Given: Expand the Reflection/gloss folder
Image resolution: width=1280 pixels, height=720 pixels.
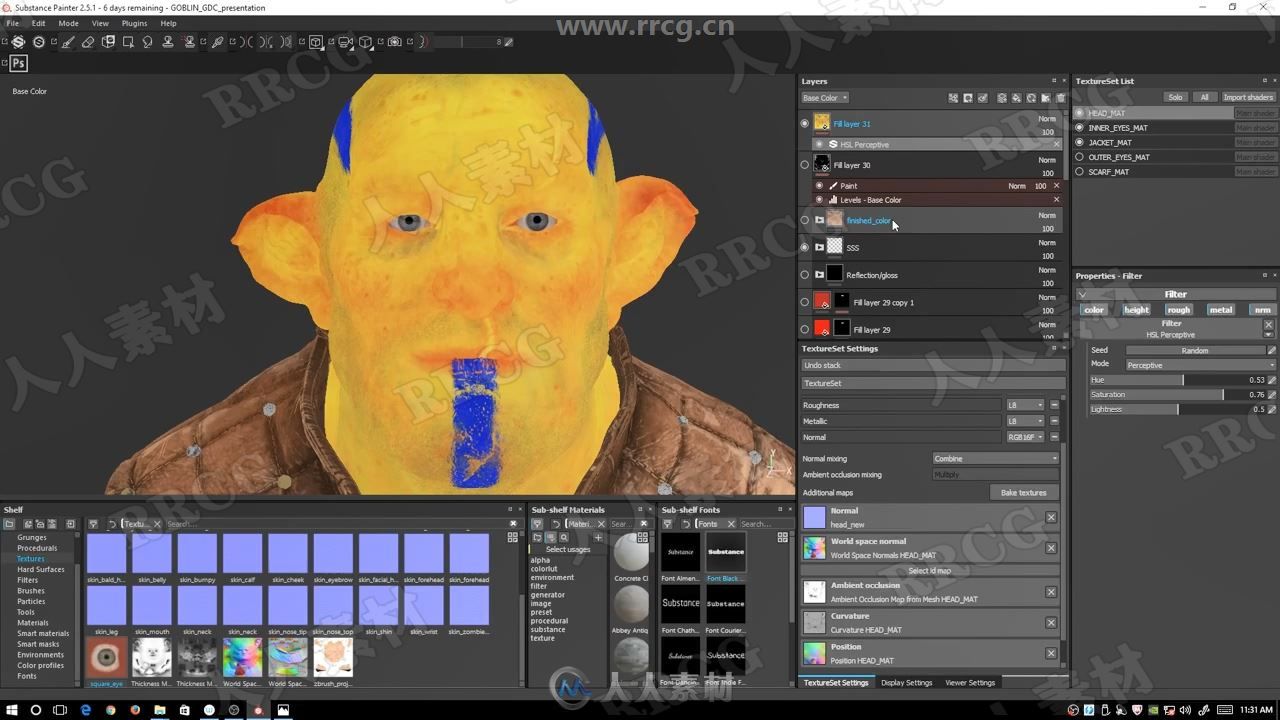Looking at the screenshot, I should 819,275.
